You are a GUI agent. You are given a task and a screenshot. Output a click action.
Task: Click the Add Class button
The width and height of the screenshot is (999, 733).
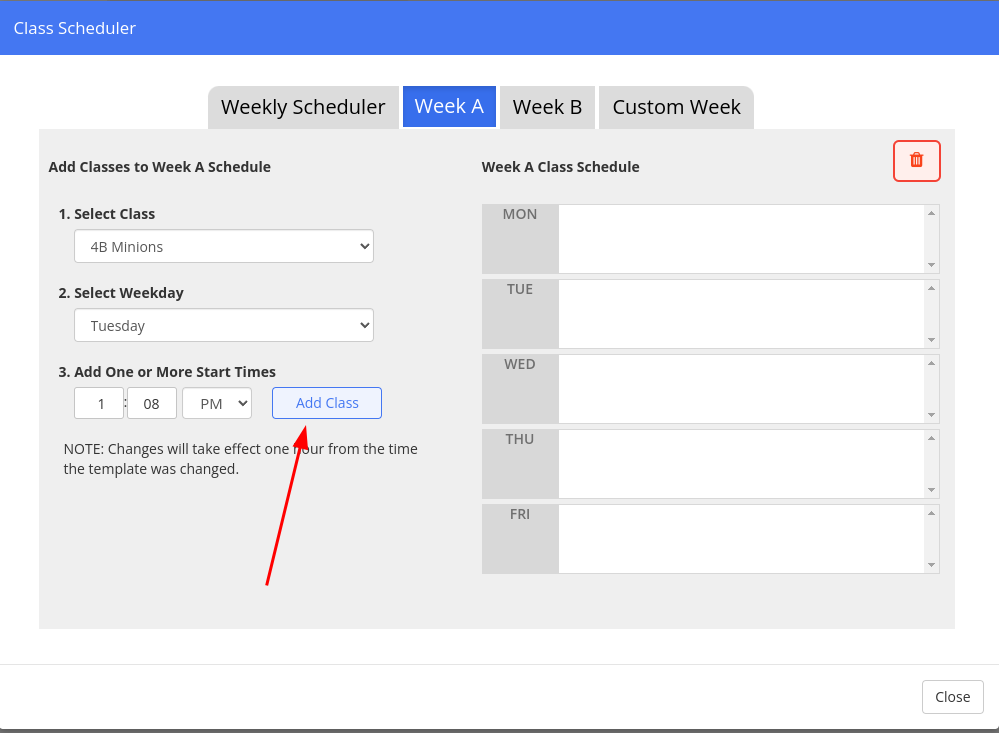[x=327, y=403]
